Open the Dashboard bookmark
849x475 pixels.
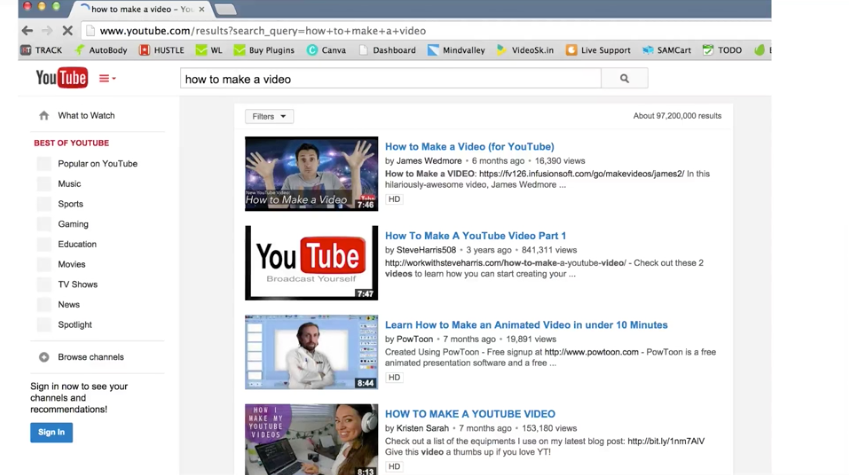pyautogui.click(x=387, y=50)
